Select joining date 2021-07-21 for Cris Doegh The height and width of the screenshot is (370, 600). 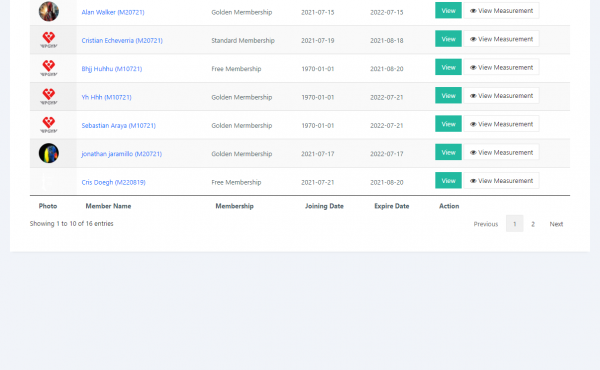coord(318,182)
